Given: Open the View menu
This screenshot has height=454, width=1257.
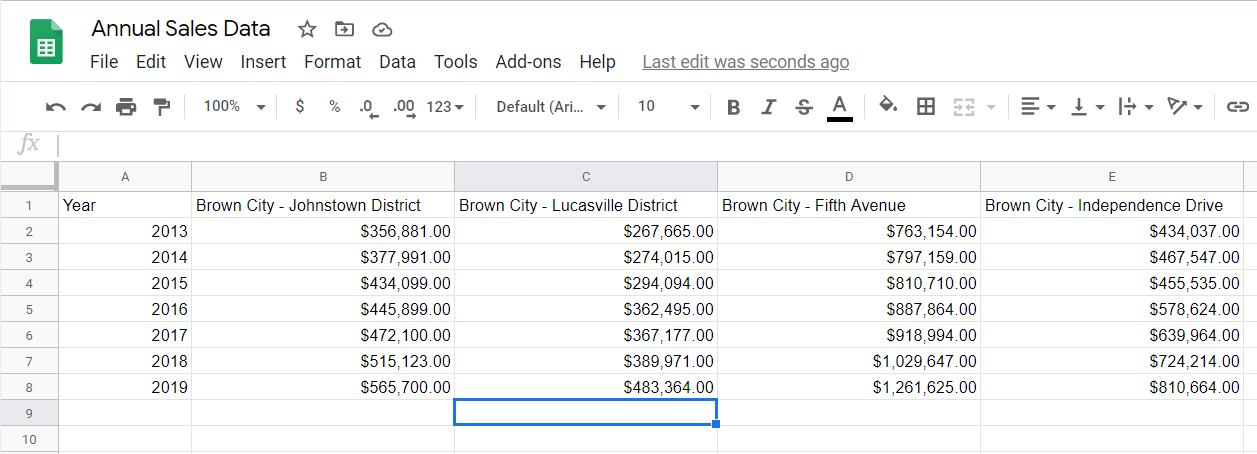Looking at the screenshot, I should click(x=203, y=62).
